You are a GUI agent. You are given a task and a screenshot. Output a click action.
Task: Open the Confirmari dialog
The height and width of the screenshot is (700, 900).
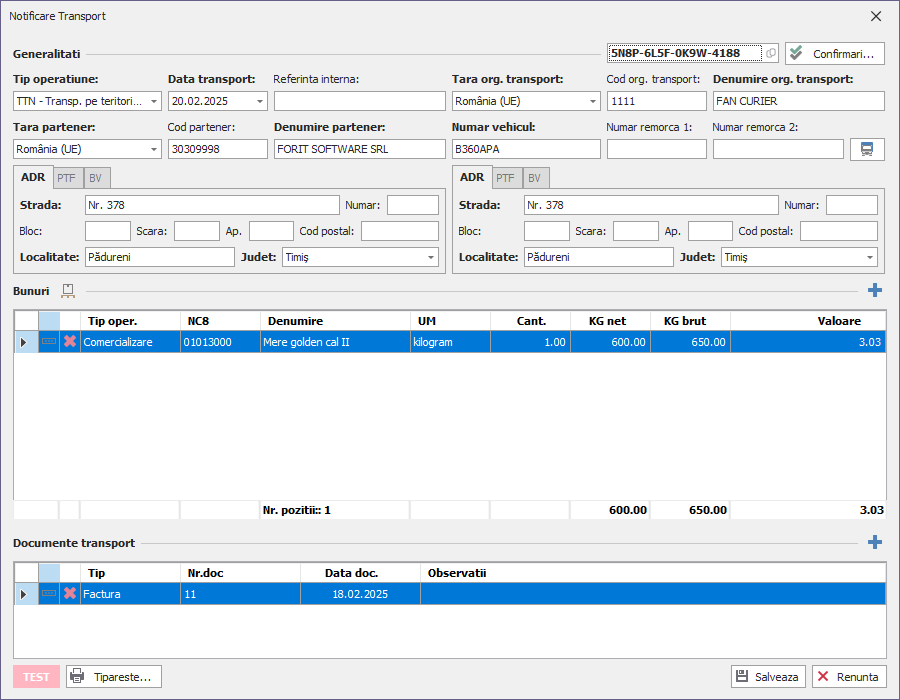point(835,53)
